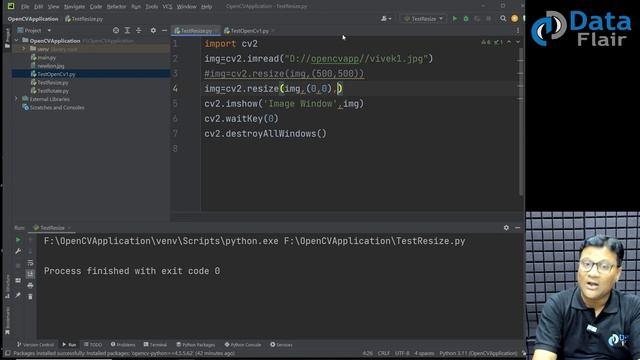Go to previous highlighted error arrow
This screenshot has height=360, width=640.
coord(509,42)
